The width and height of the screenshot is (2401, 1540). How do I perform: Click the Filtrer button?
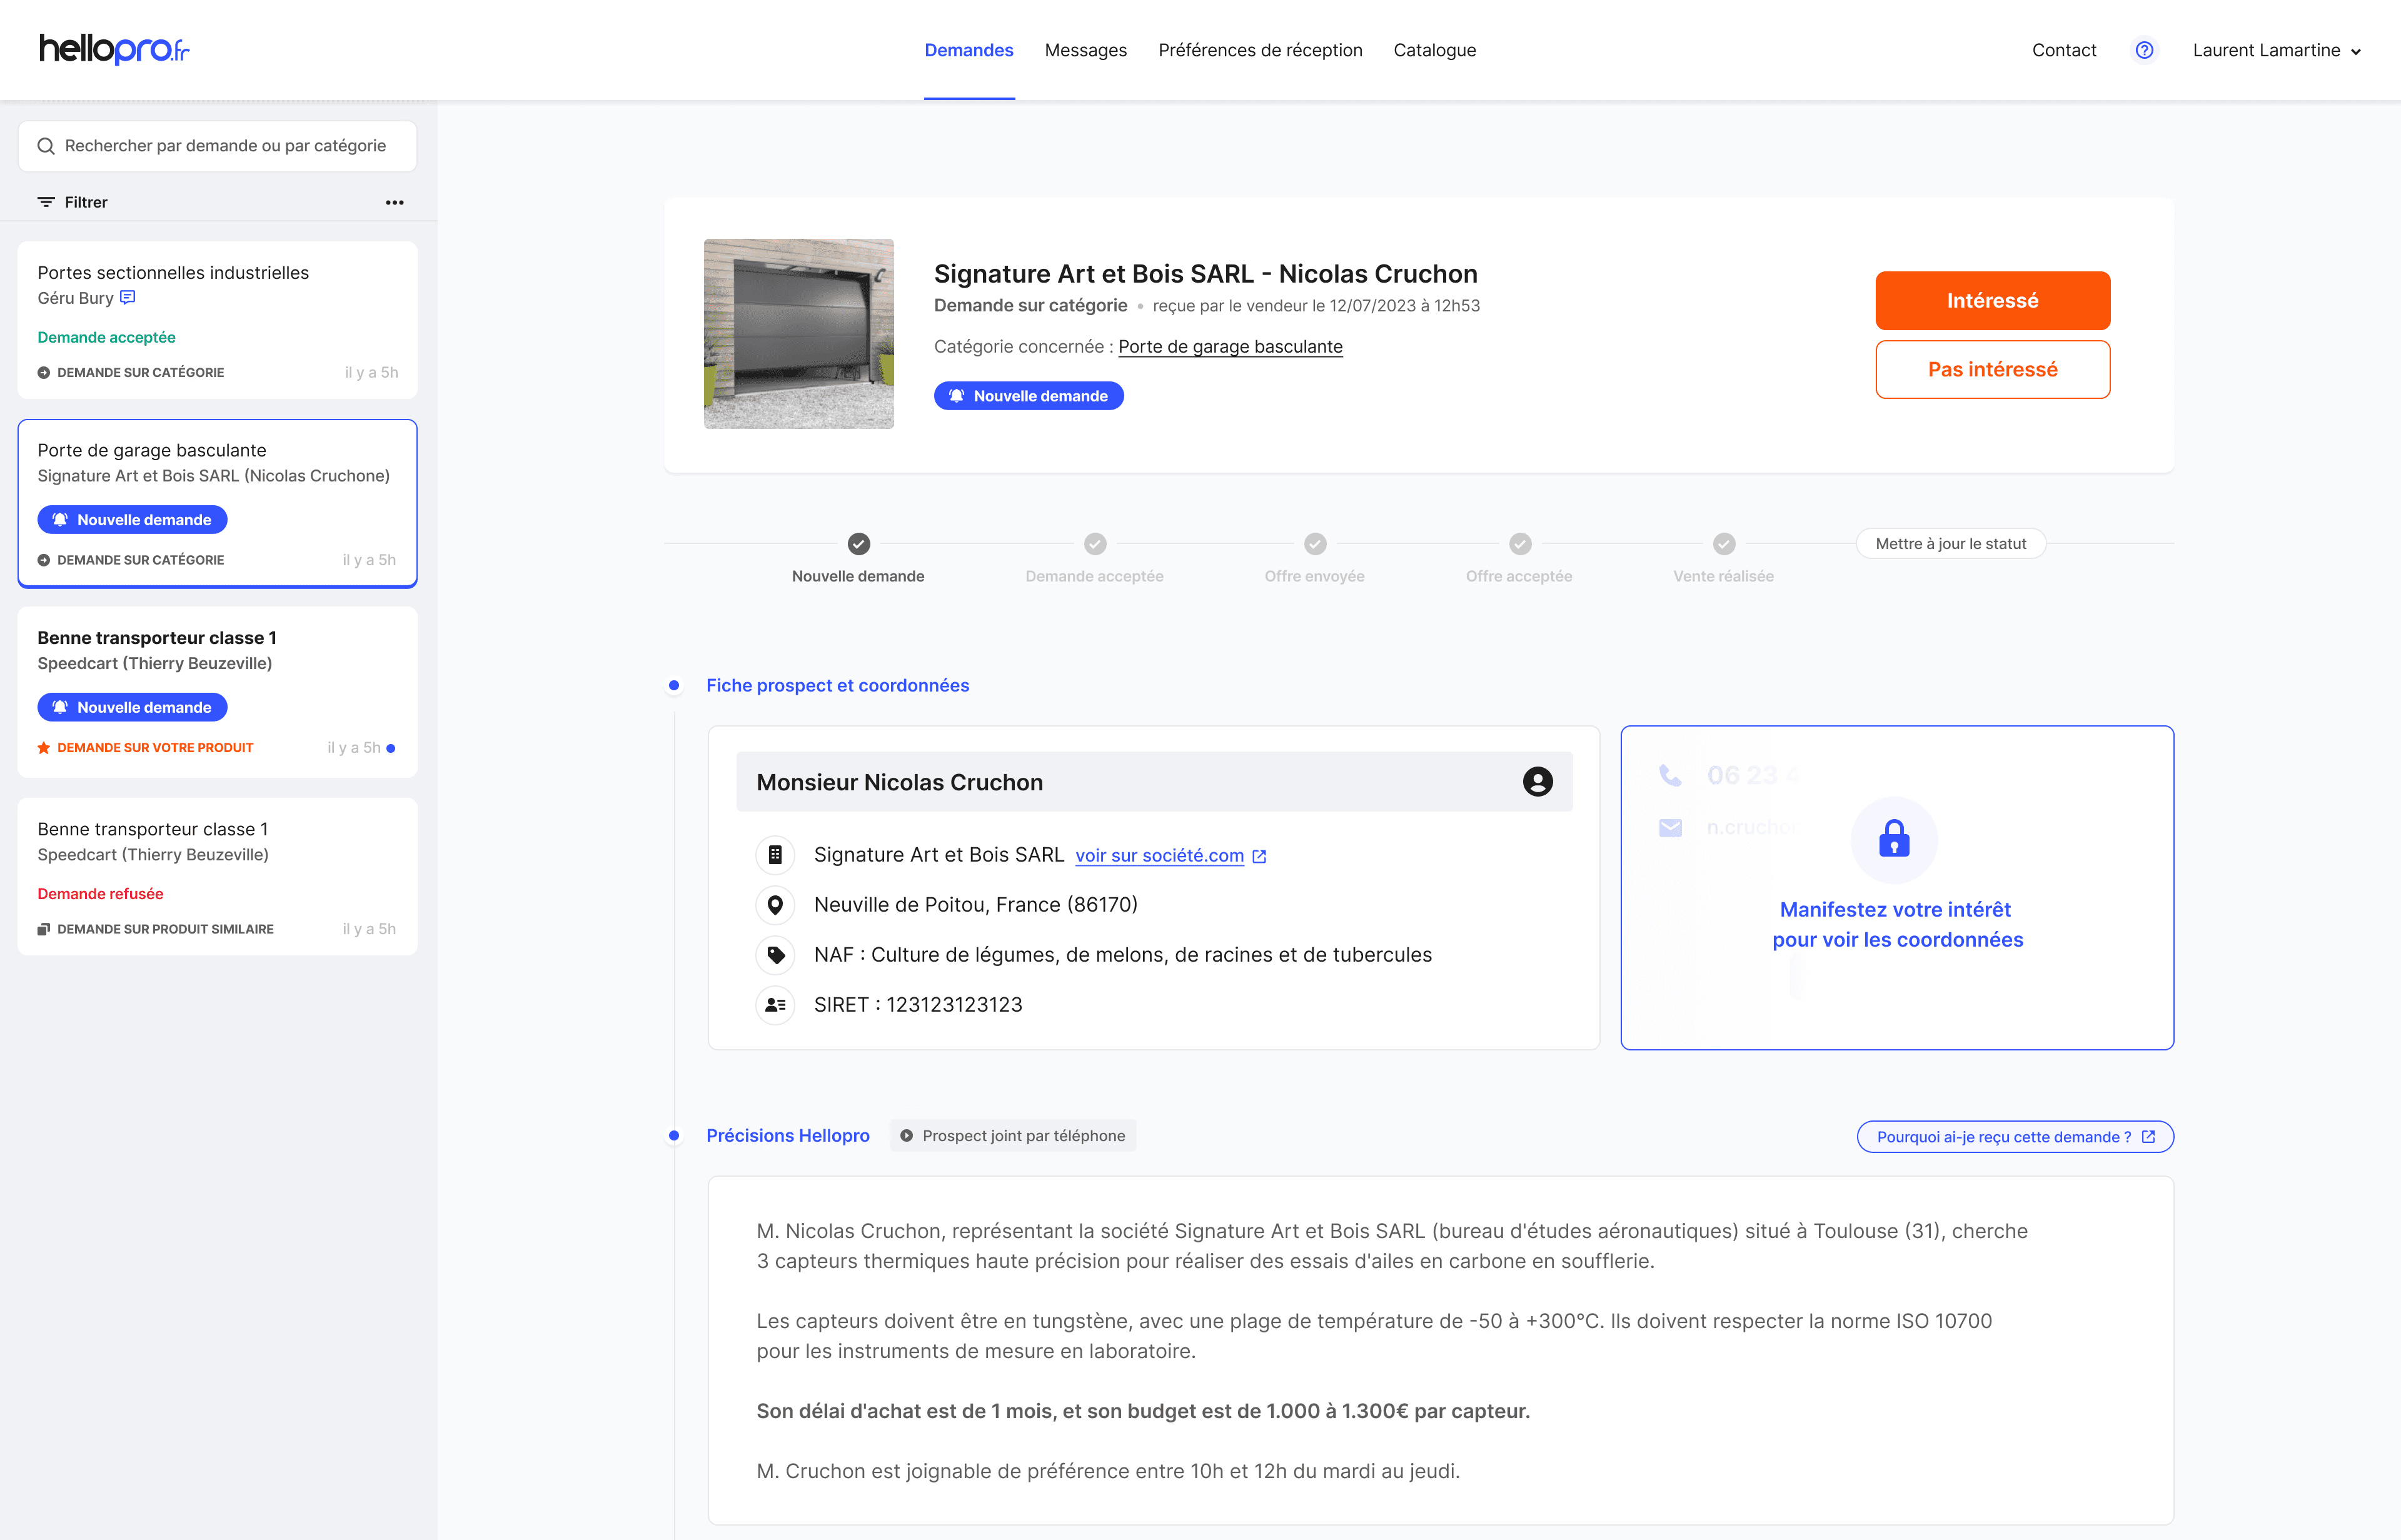tap(73, 202)
